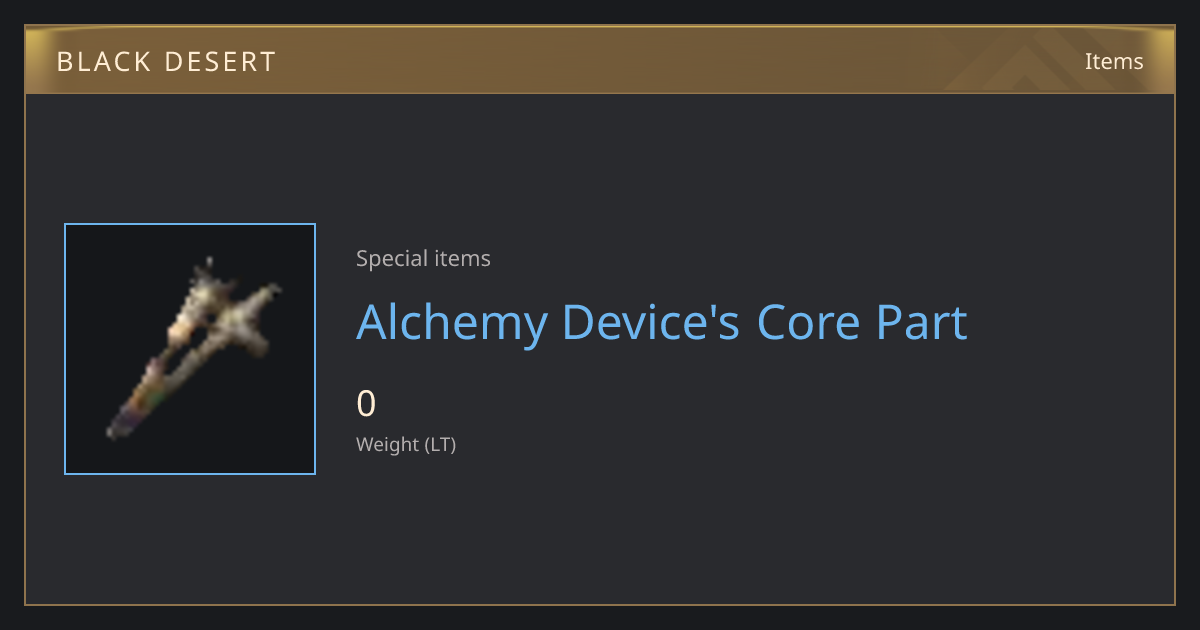Screen dimensions: 1200x630
Task: Open the BLACK DESERT header title
Action: click(x=166, y=62)
